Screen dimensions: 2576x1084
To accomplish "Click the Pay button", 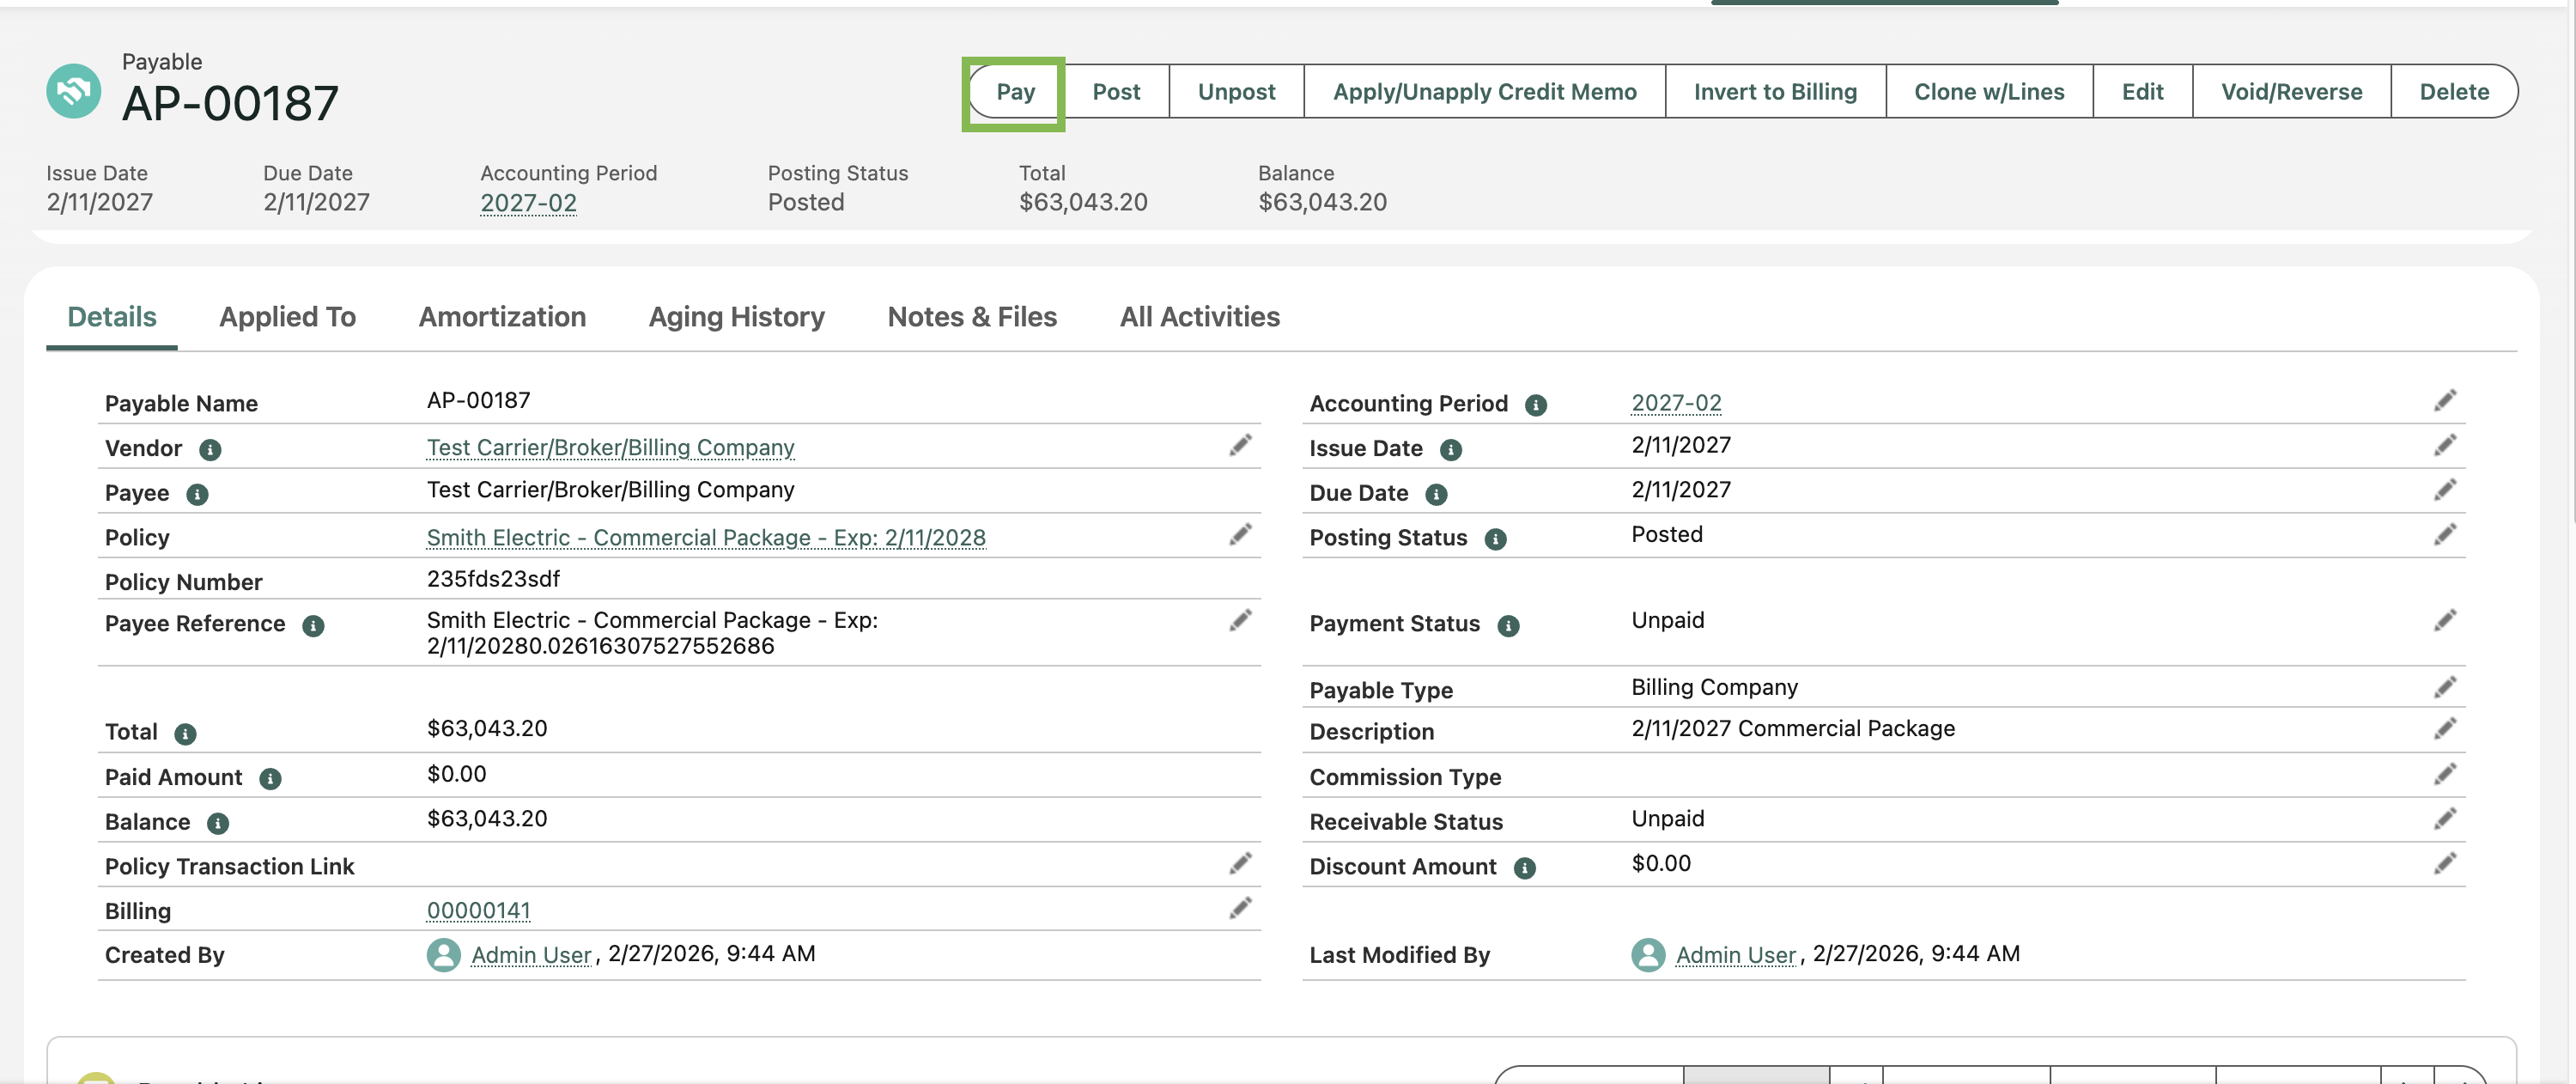I will click(1015, 92).
